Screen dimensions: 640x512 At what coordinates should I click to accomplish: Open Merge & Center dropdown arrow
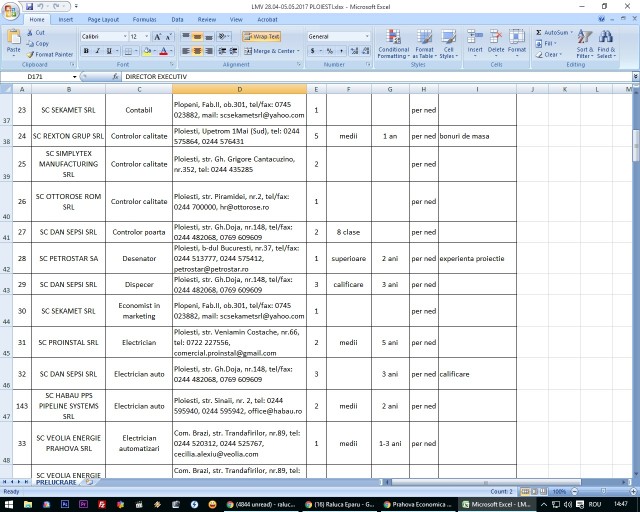coord(298,51)
